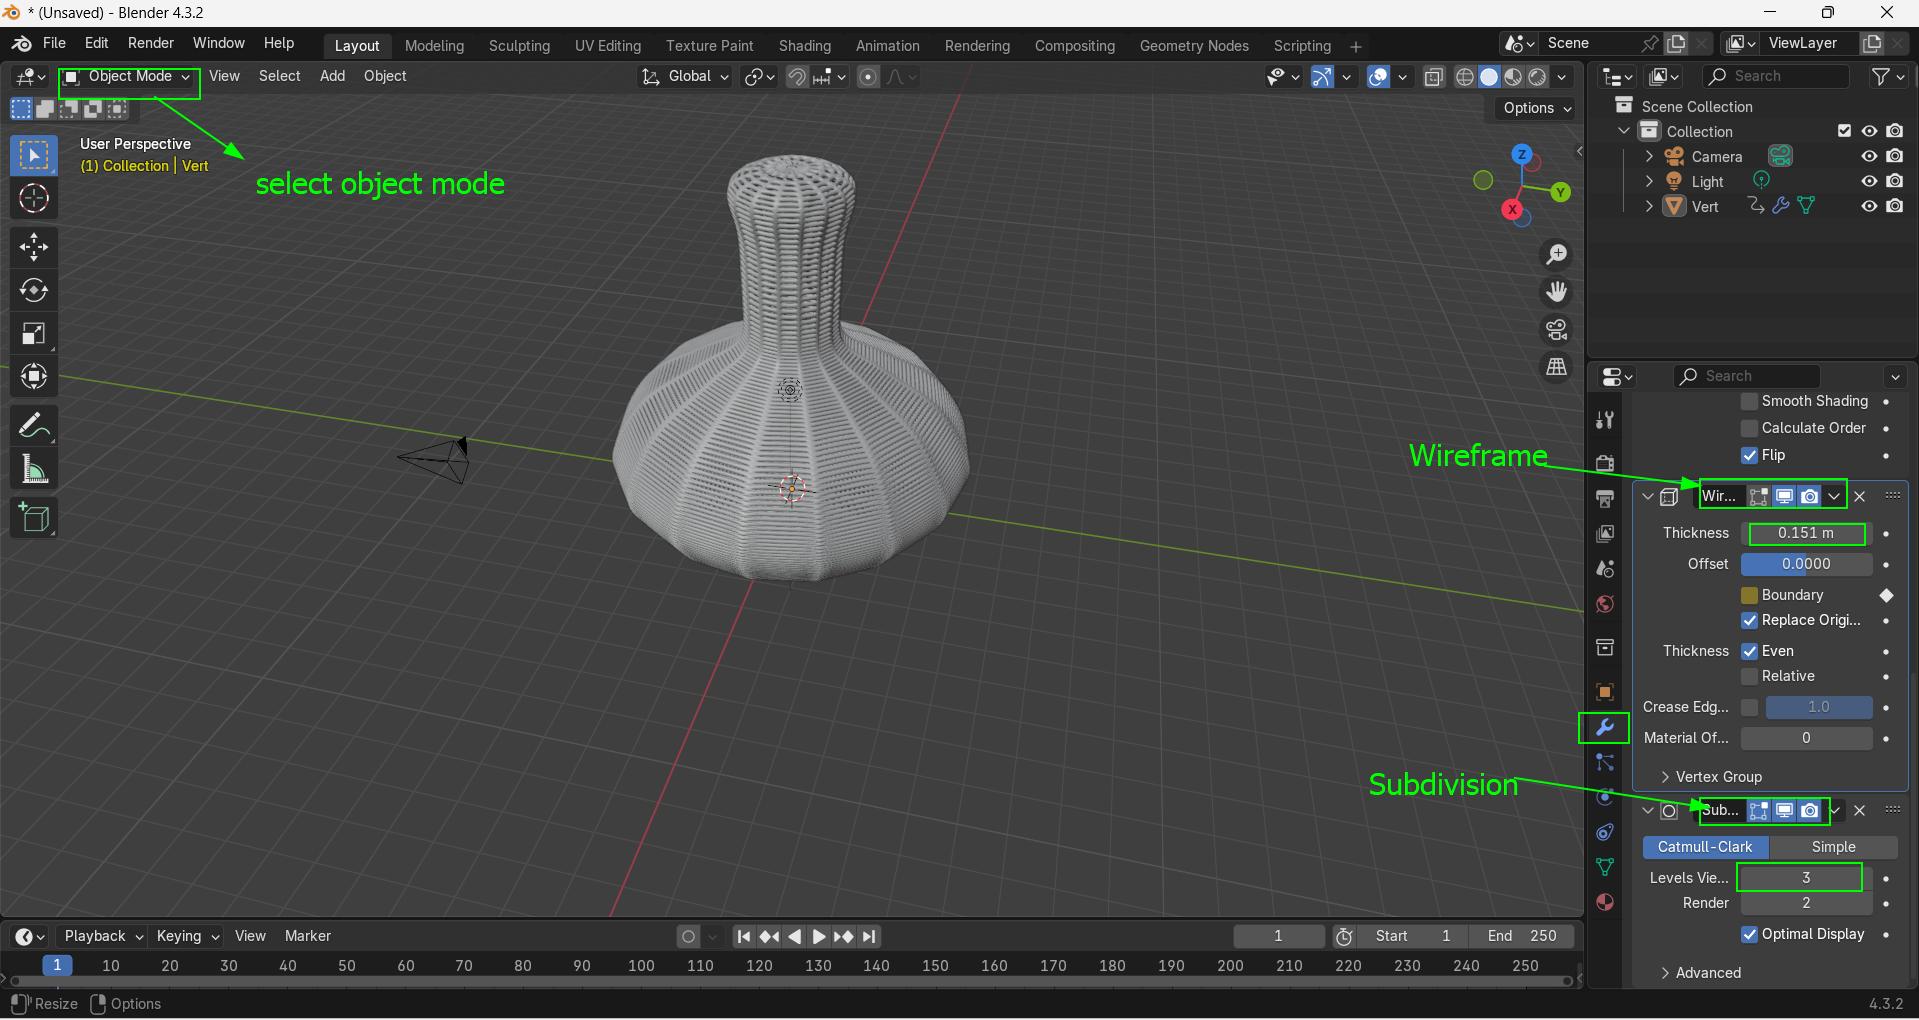Hide the Vert object in viewport
Screen dimensions: 1919x1020
point(1868,206)
